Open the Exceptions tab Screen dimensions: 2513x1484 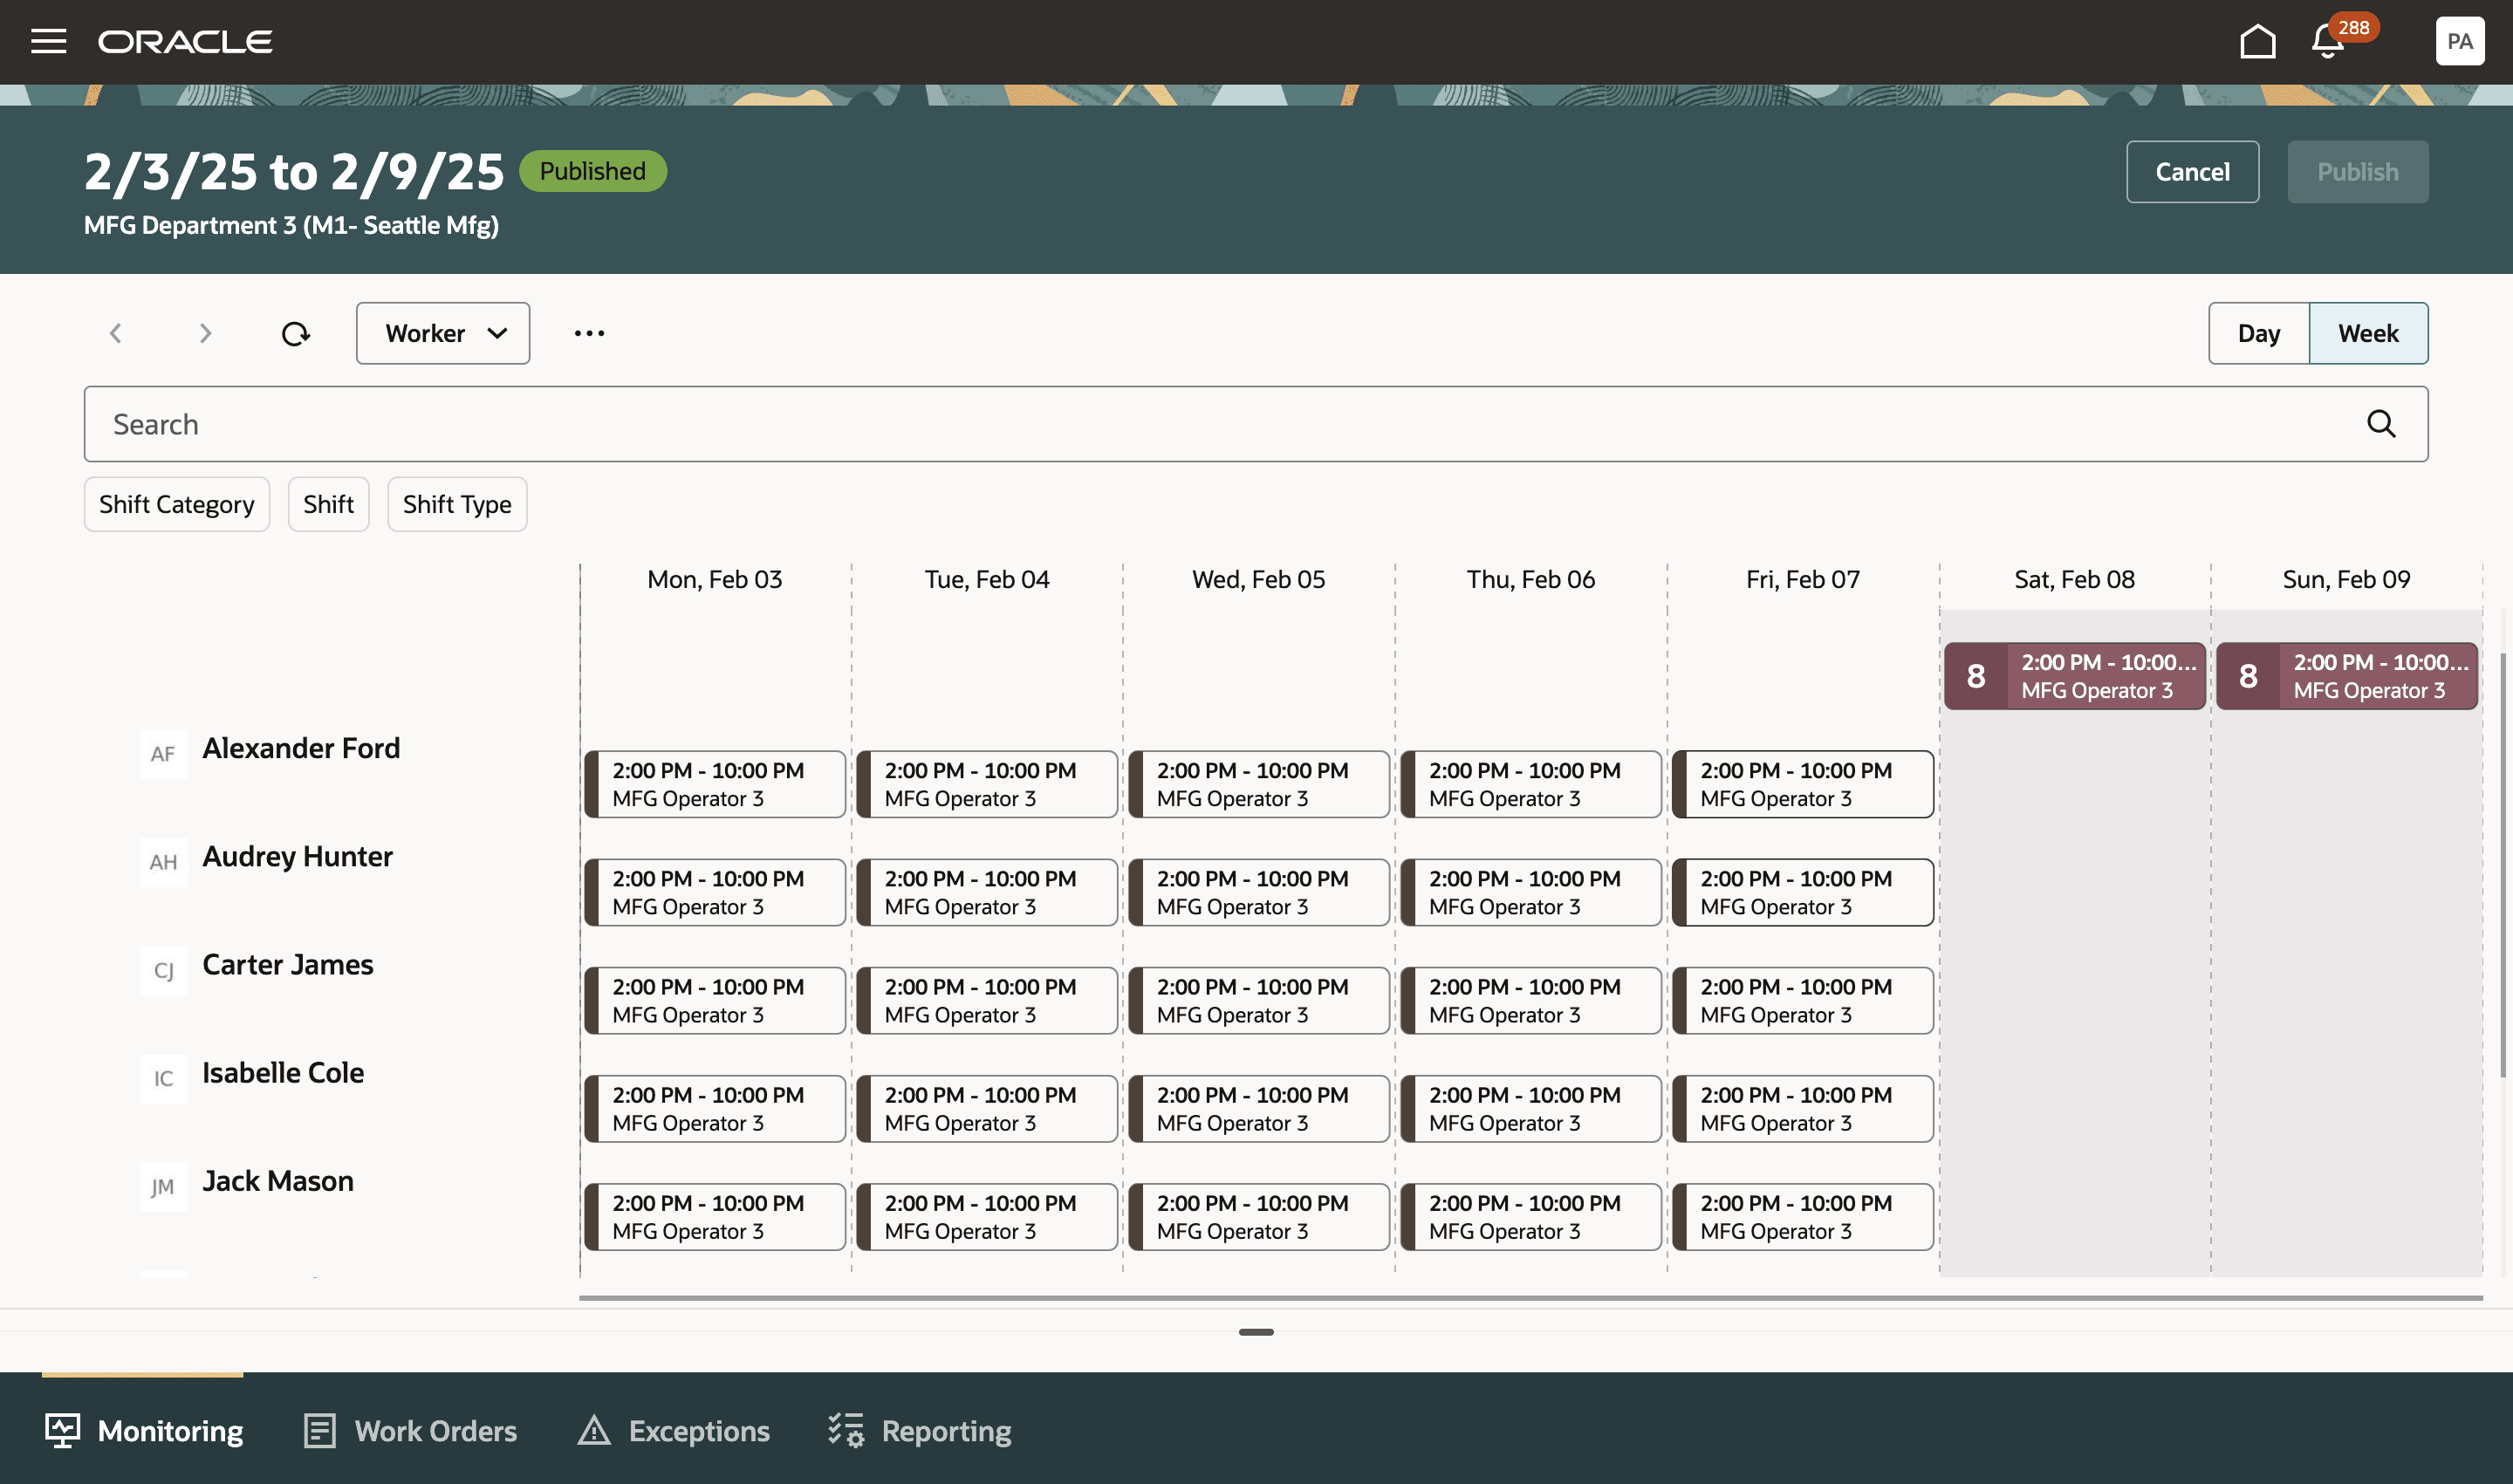(673, 1431)
